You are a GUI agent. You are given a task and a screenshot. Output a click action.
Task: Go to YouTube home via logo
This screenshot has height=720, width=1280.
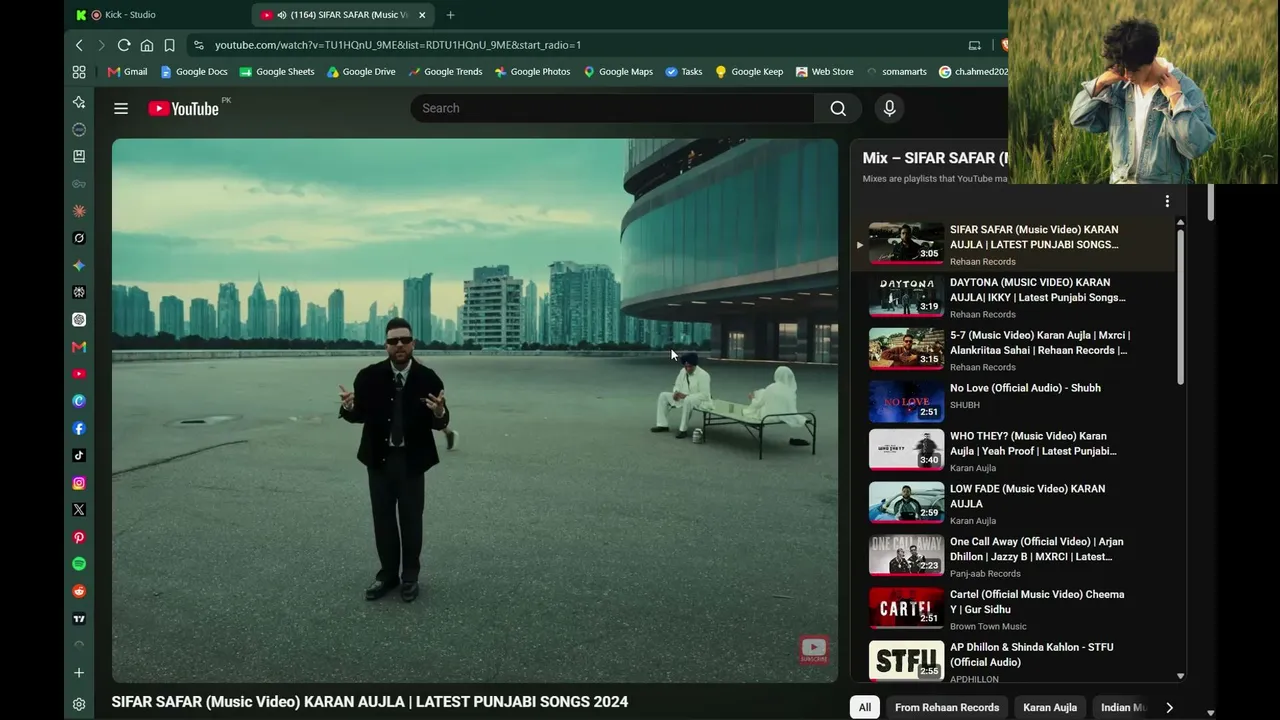coord(184,109)
